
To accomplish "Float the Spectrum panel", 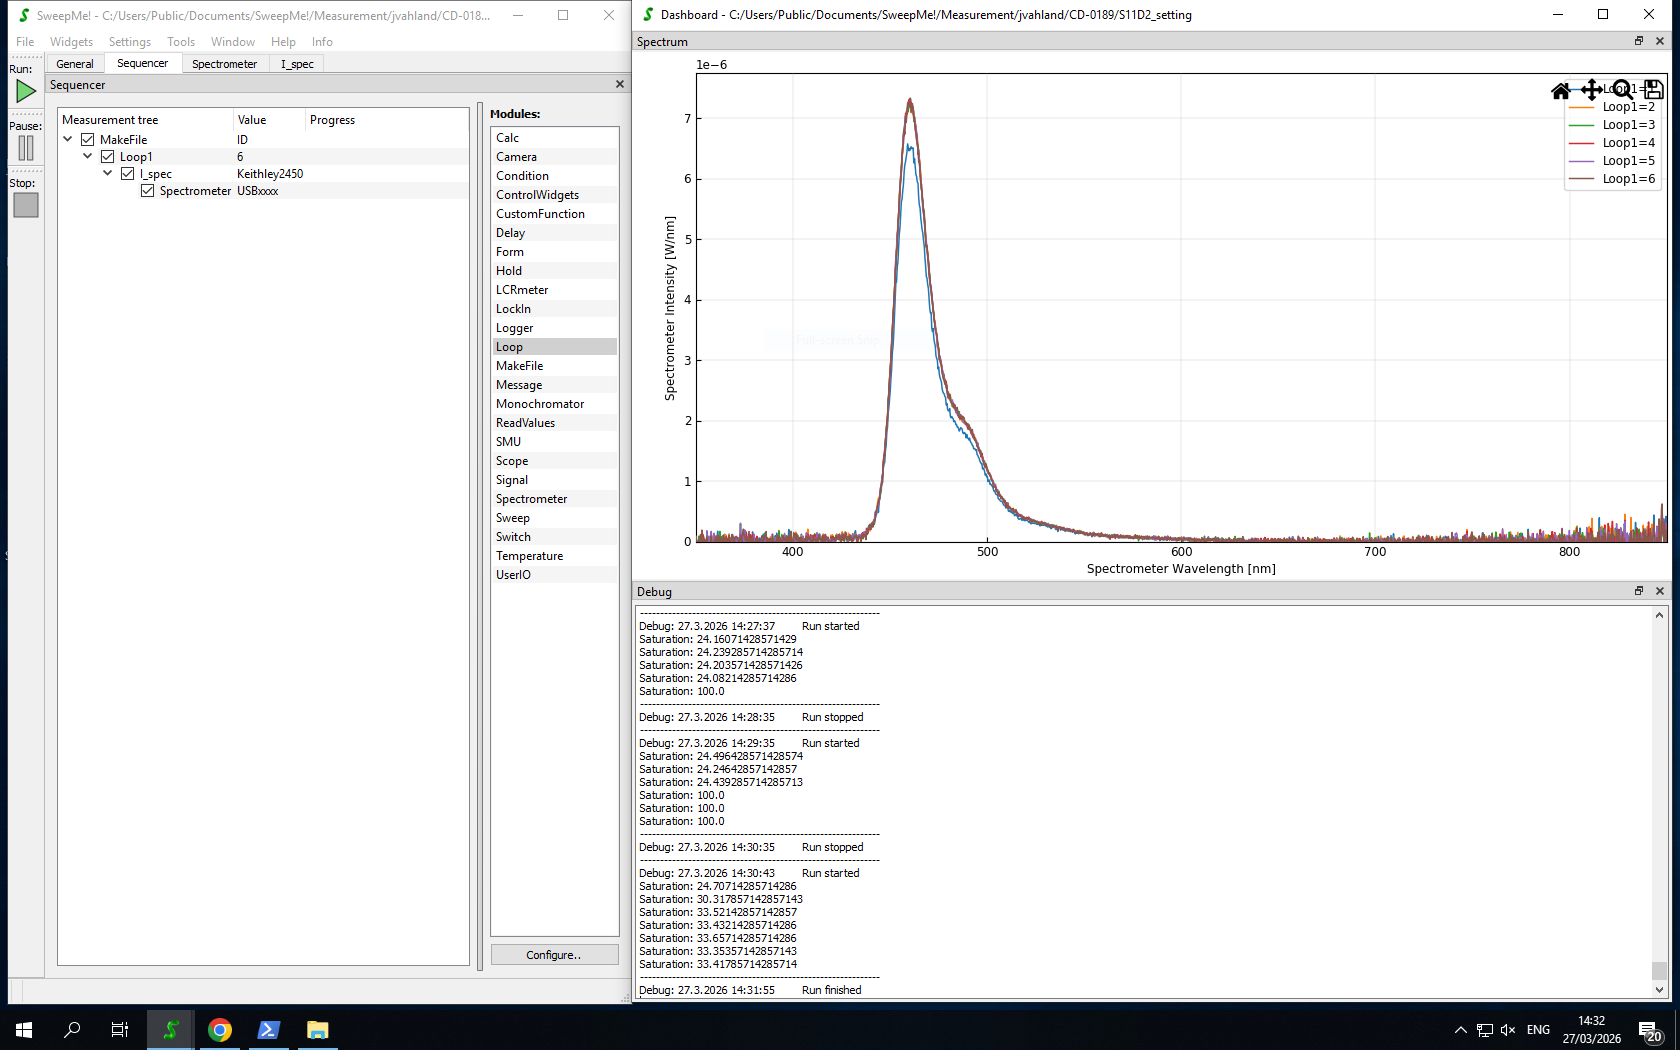I will click(x=1639, y=41).
